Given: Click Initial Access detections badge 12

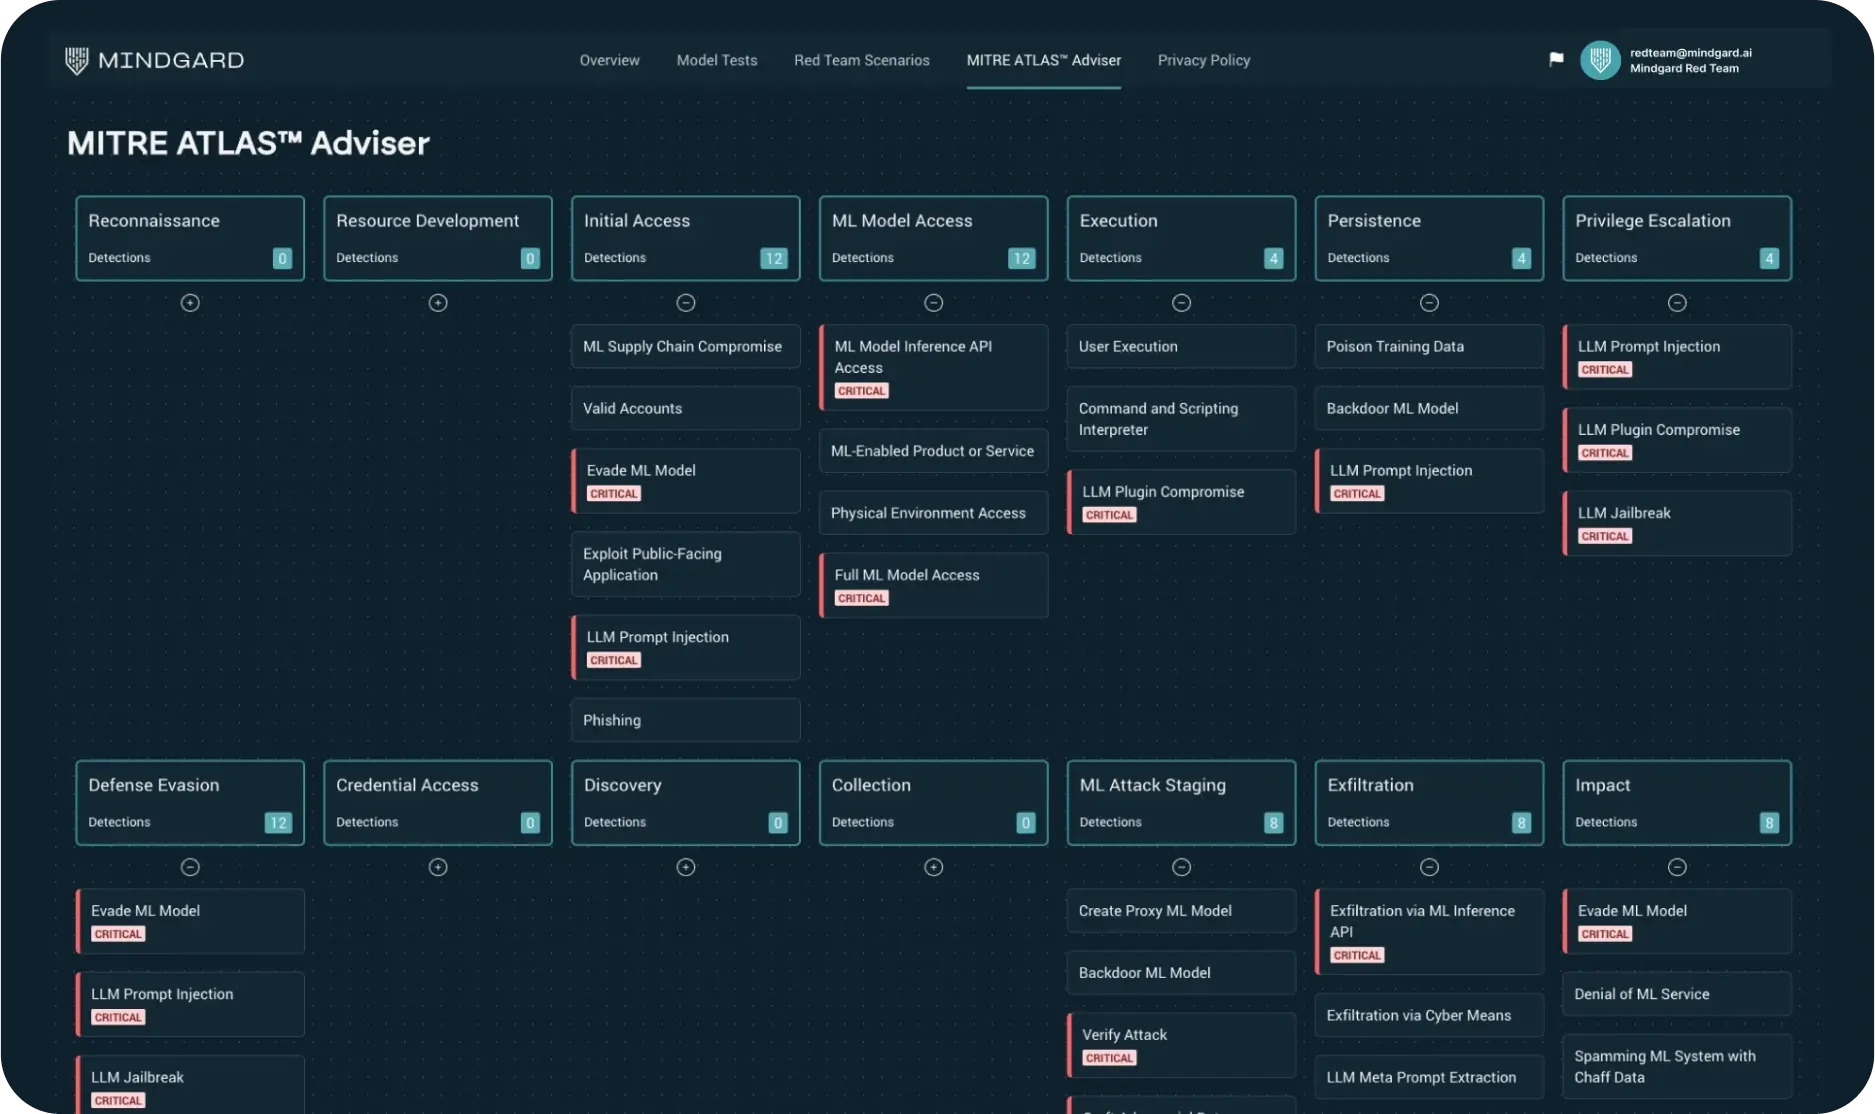Looking at the screenshot, I should click(774, 258).
